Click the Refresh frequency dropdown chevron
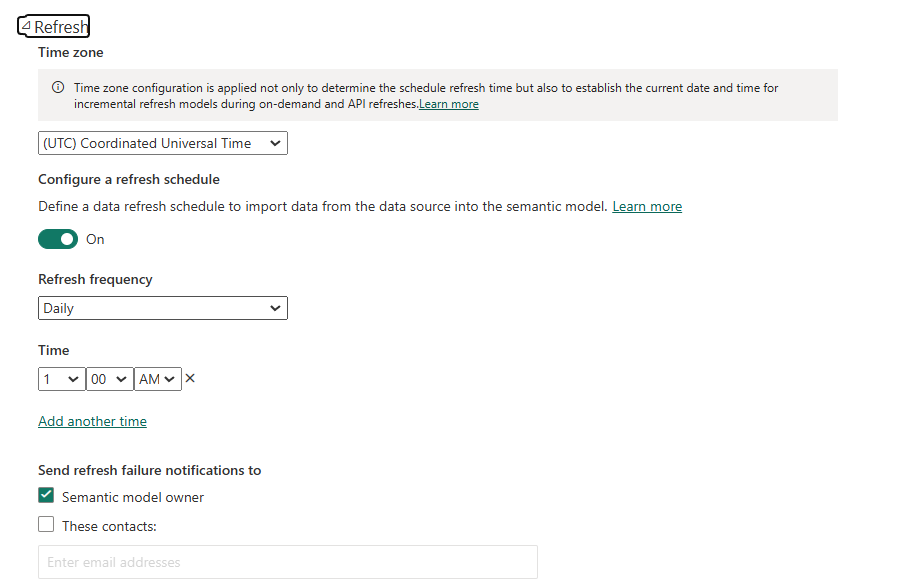 coord(275,309)
